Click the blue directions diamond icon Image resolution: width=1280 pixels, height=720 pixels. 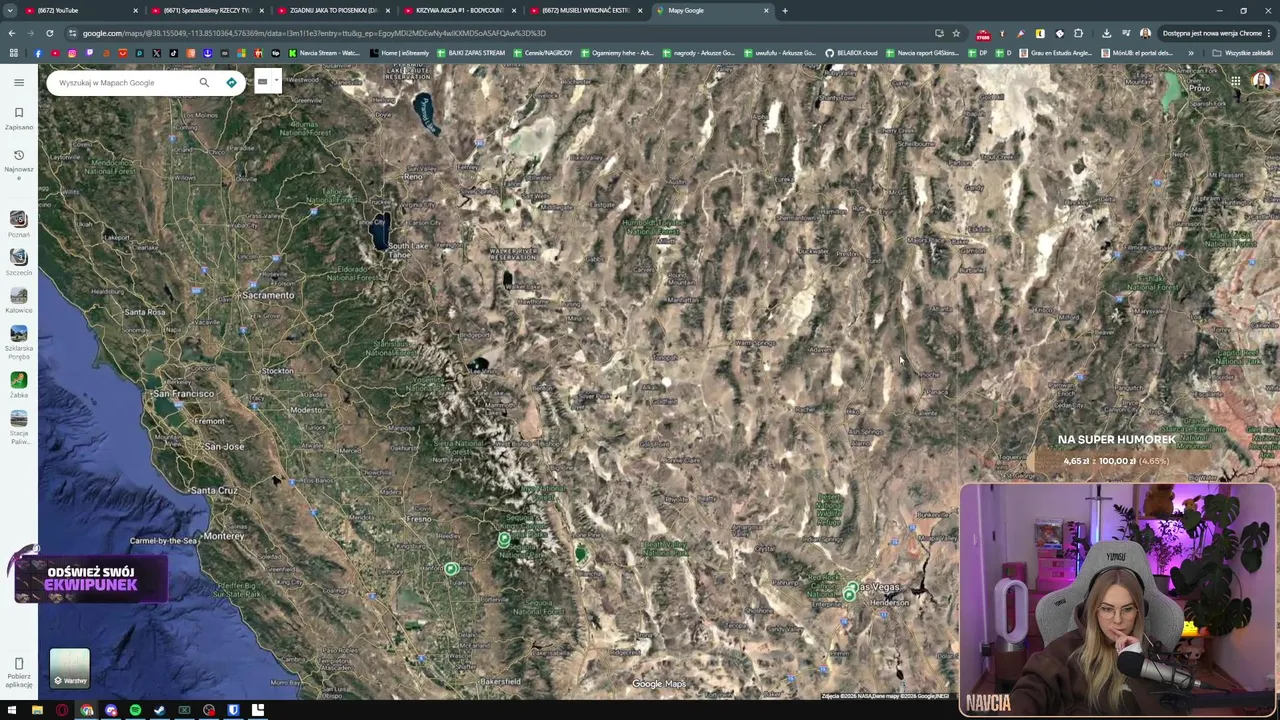point(231,82)
